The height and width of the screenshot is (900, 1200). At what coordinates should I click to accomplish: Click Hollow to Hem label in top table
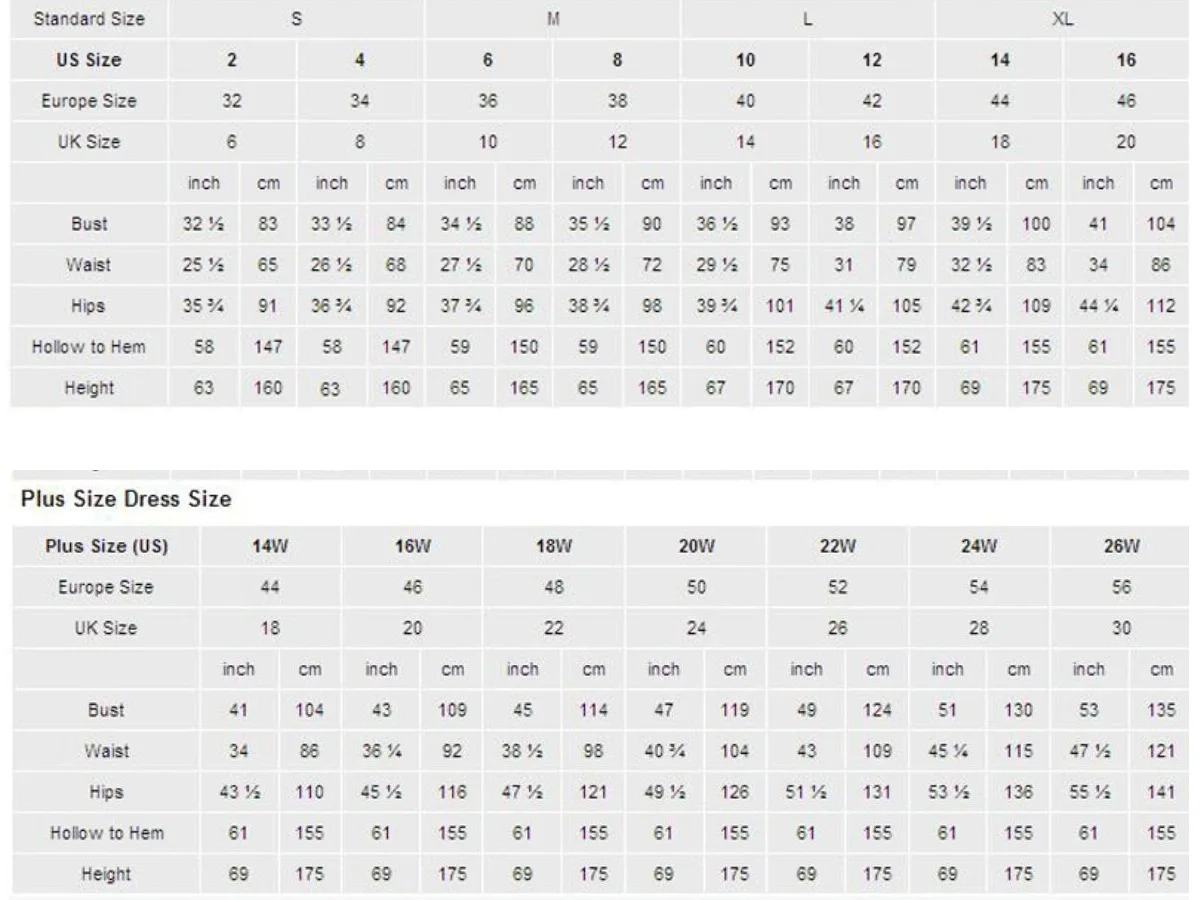click(89, 347)
